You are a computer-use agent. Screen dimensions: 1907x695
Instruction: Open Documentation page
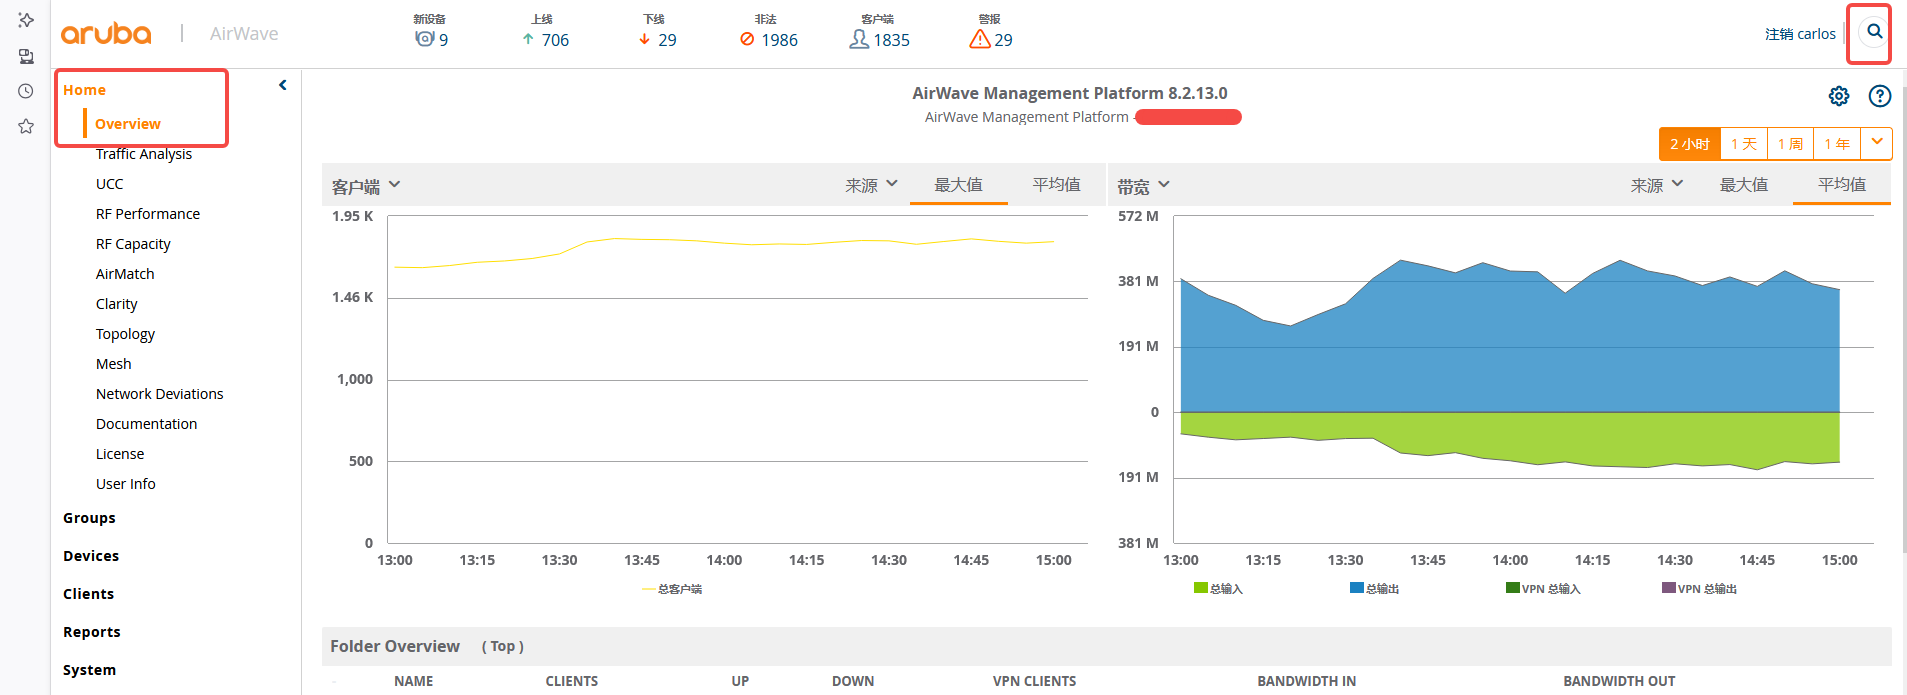[x=147, y=424]
